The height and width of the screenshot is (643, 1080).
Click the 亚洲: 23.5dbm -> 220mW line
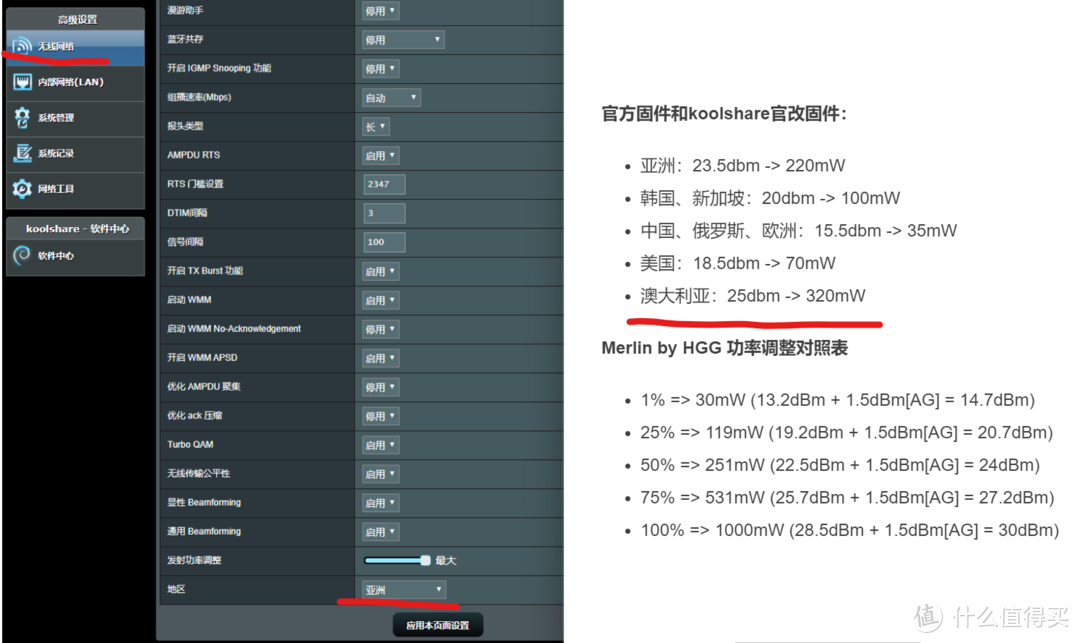(x=742, y=166)
